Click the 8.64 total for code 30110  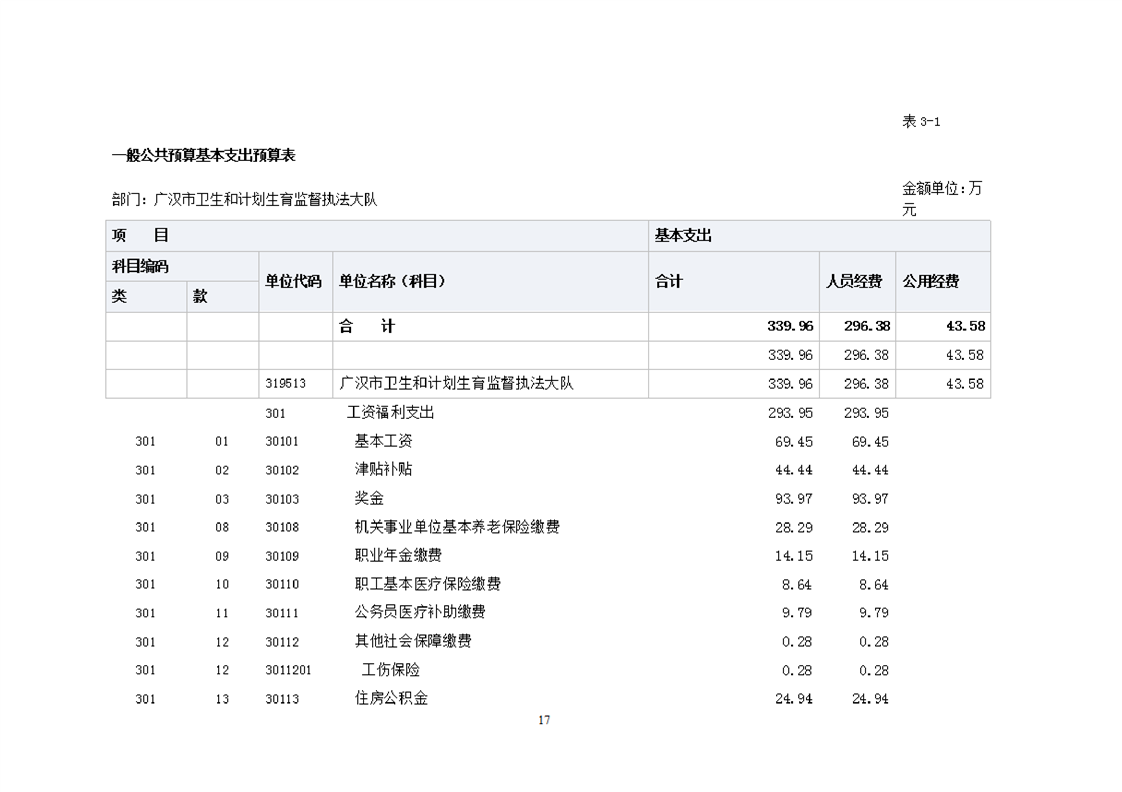tap(797, 585)
